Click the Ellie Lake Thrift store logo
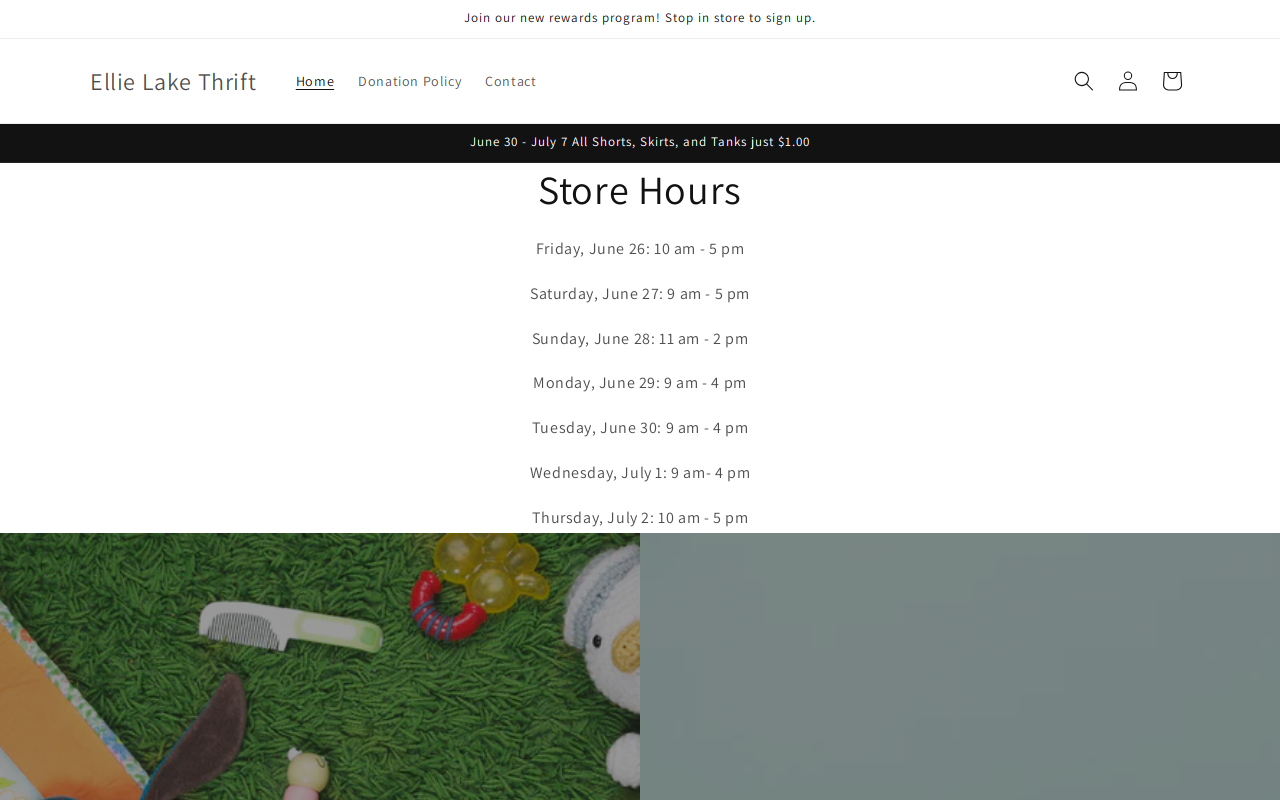Viewport: 1280px width, 800px height. tap(173, 81)
